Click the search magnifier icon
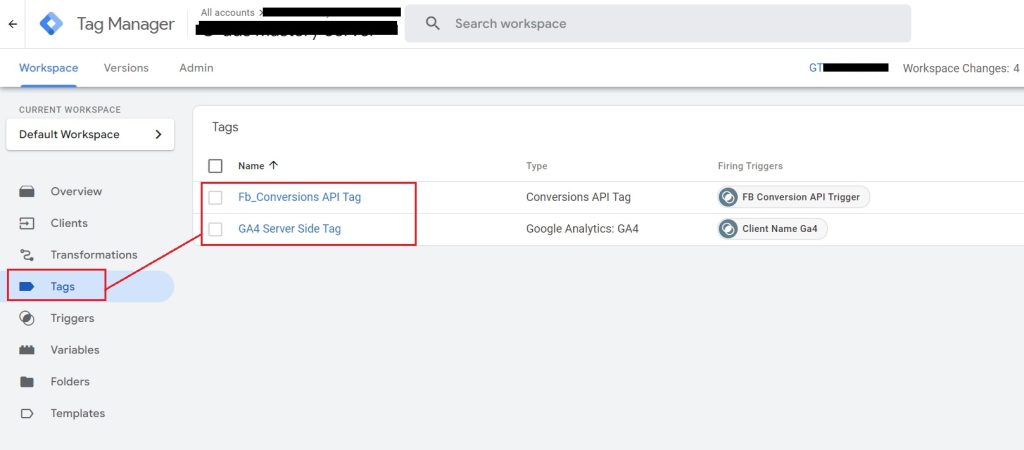The width and height of the screenshot is (1024, 450). (432, 24)
